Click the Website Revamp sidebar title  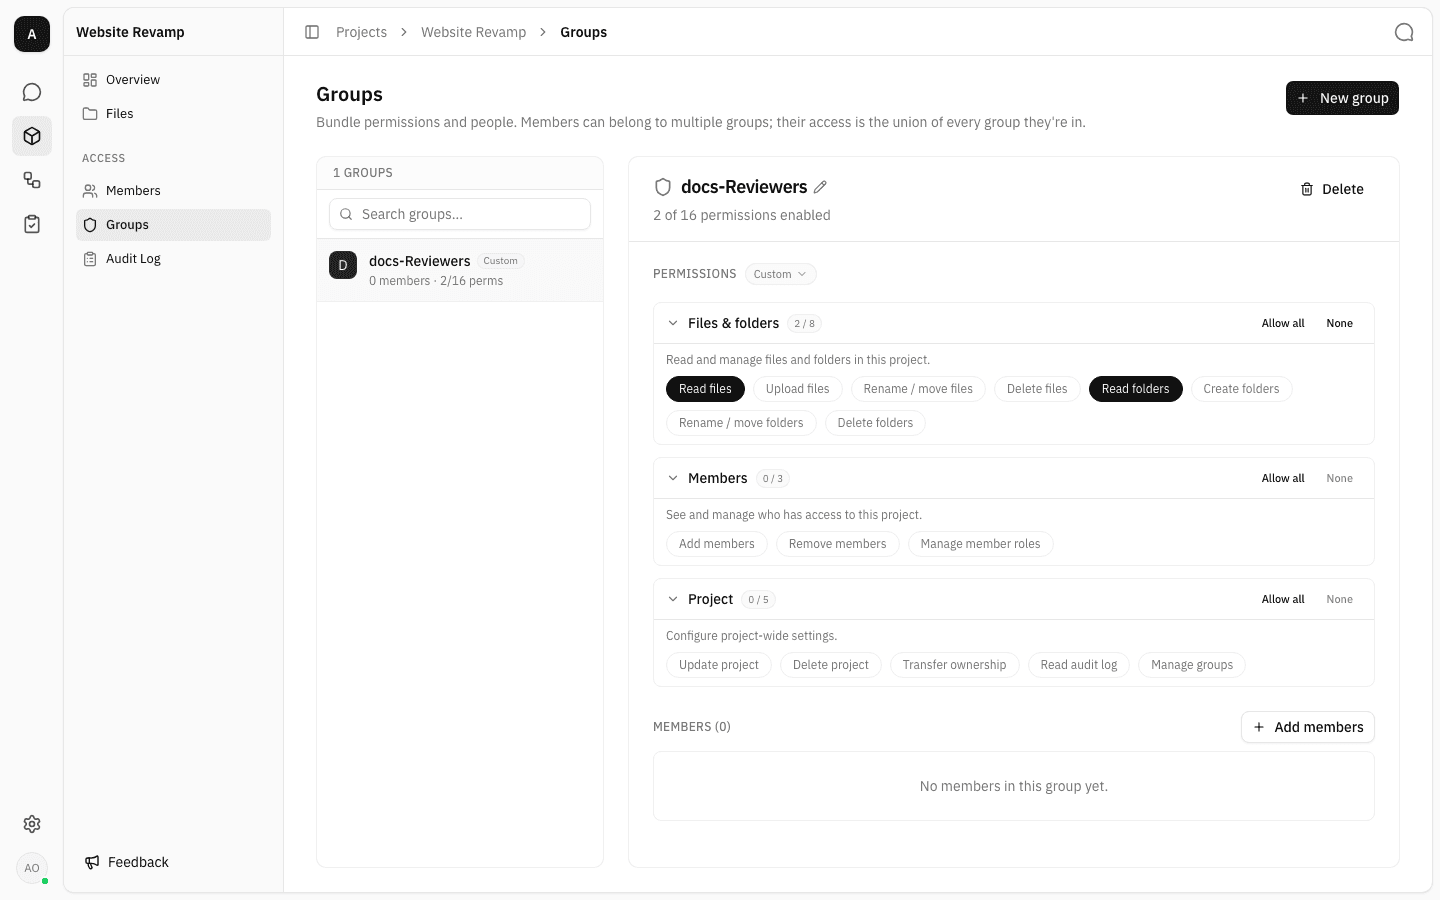130,32
